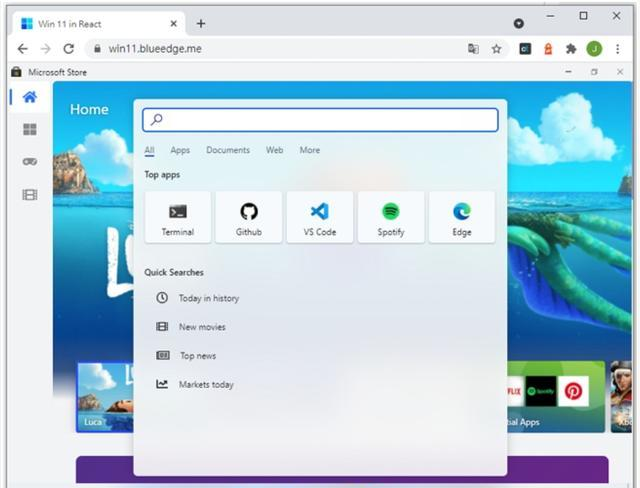
Task: Open the Terminal app tile
Action: coord(178,217)
